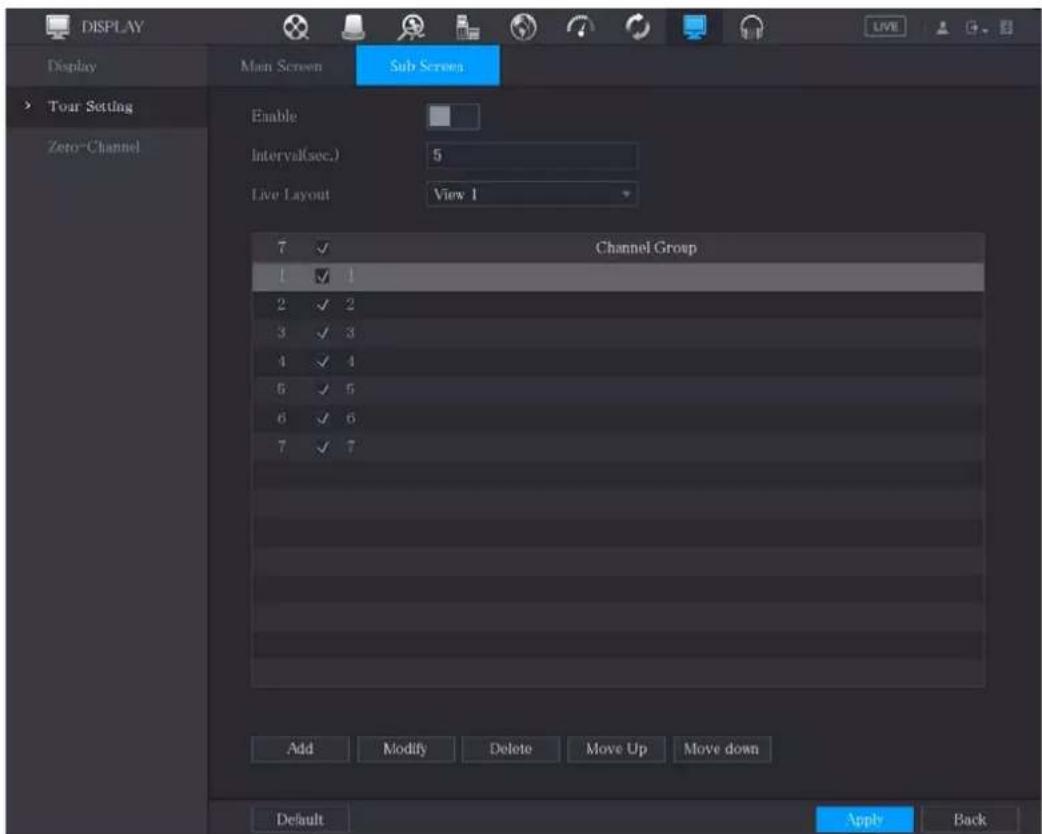The width and height of the screenshot is (1042, 834).
Task: Uncheck channel group 7 checkbox
Action: click(322, 447)
